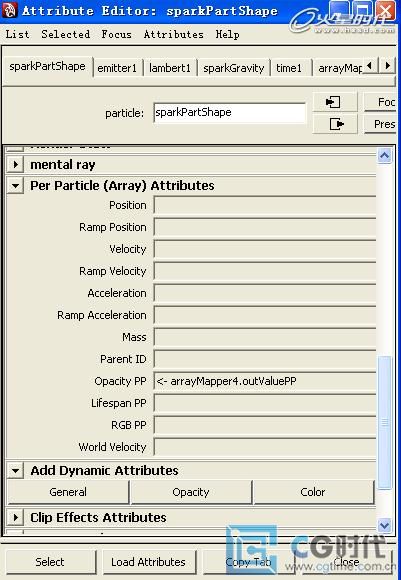Screen dimensions: 401x580
Task: Click the Presets button
Action: click(380, 124)
